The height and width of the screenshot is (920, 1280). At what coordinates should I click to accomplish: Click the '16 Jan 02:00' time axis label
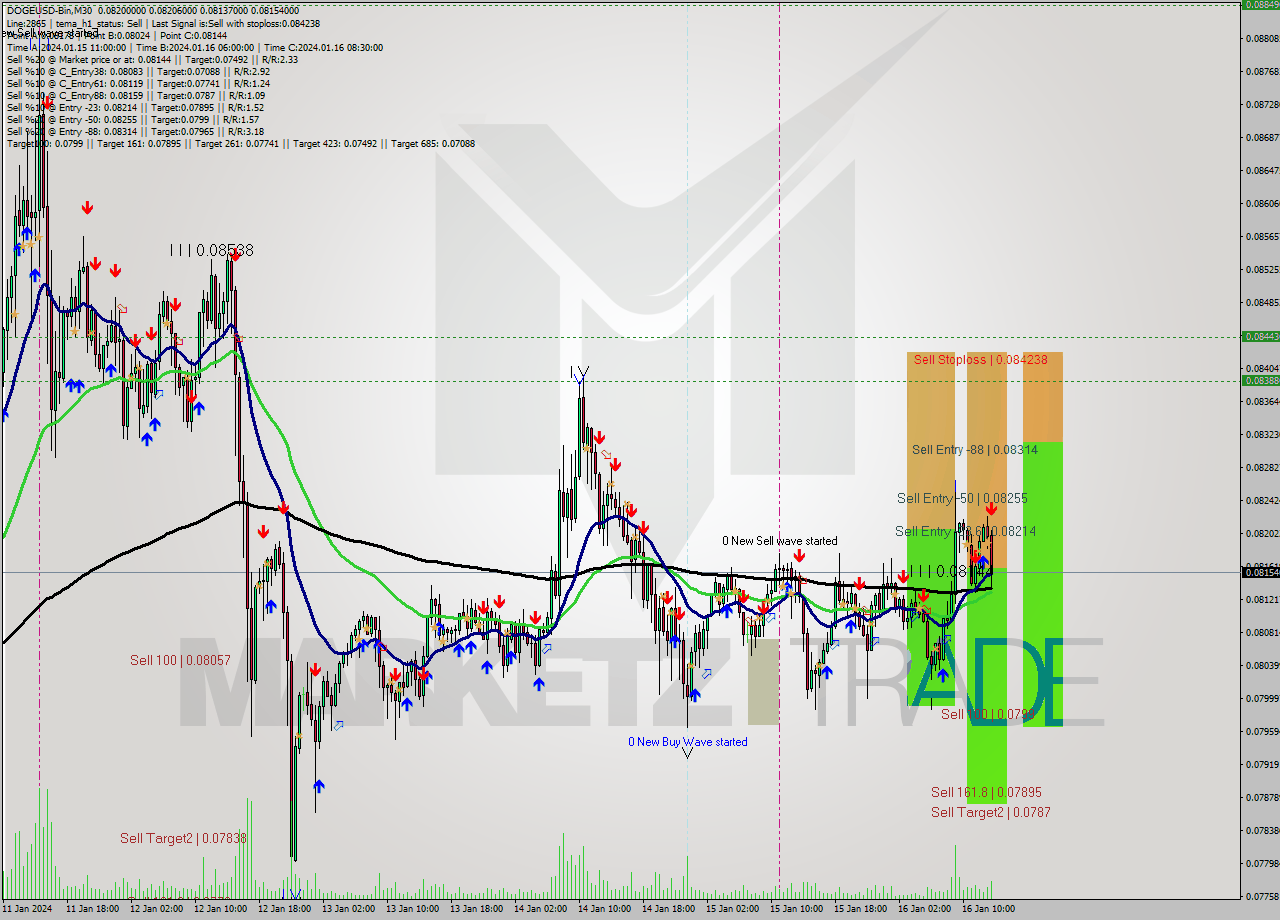pos(924,909)
